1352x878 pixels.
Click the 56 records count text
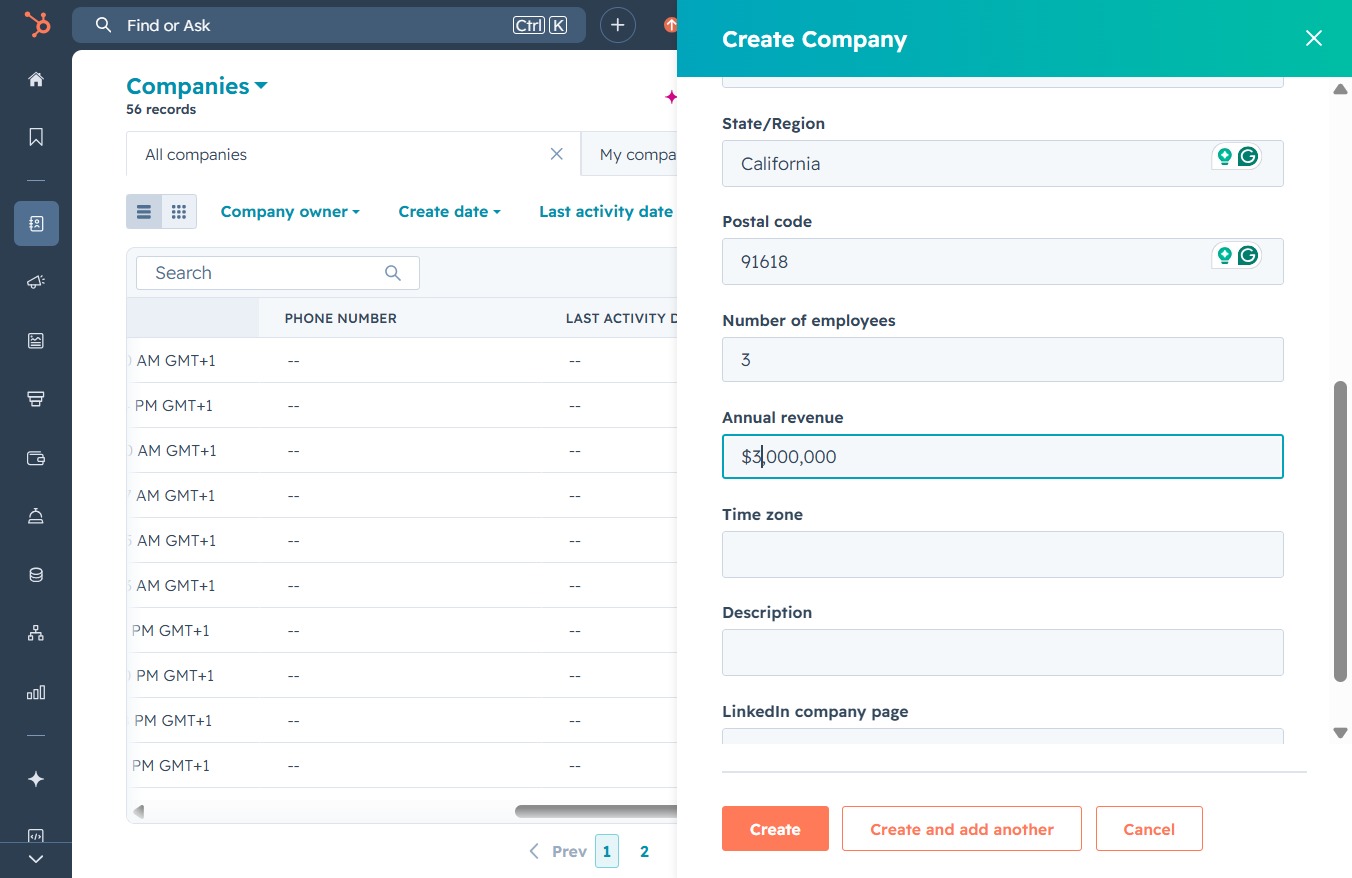pos(161,110)
